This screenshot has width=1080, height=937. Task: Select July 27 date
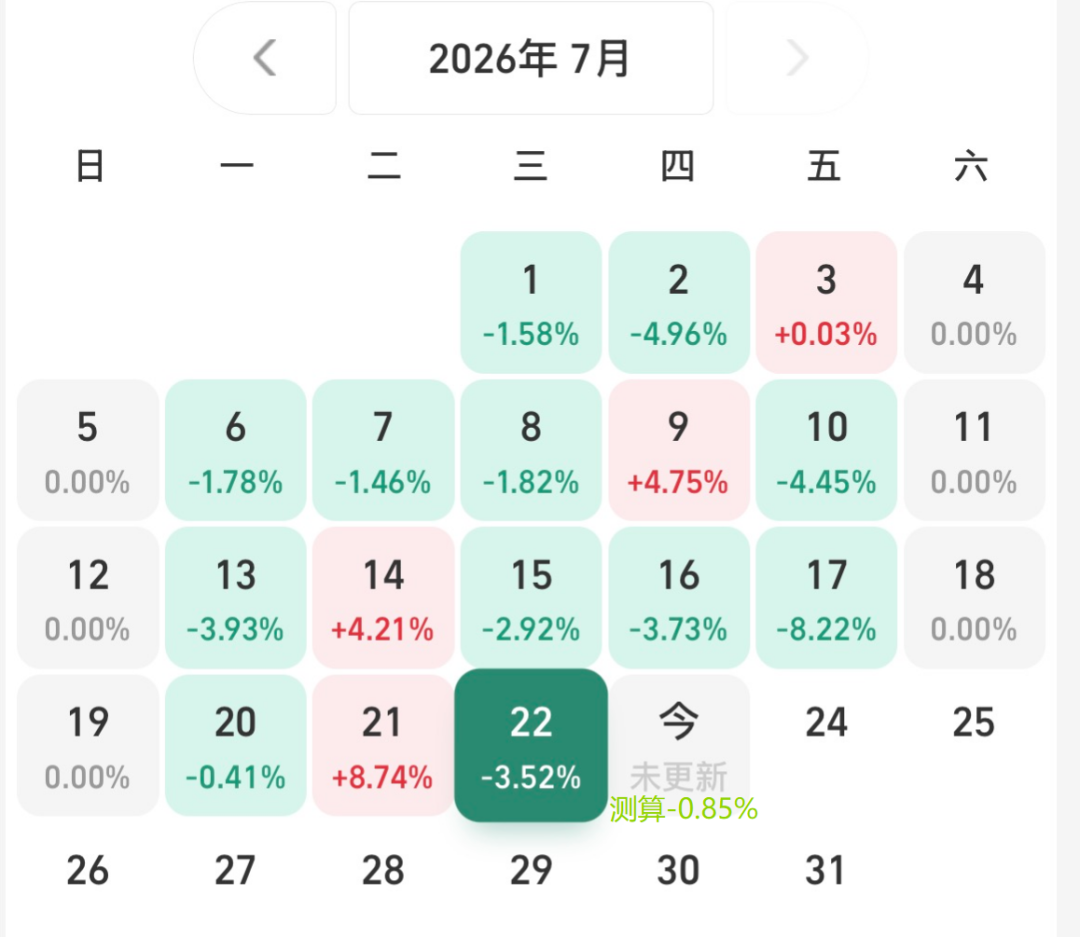(x=236, y=870)
